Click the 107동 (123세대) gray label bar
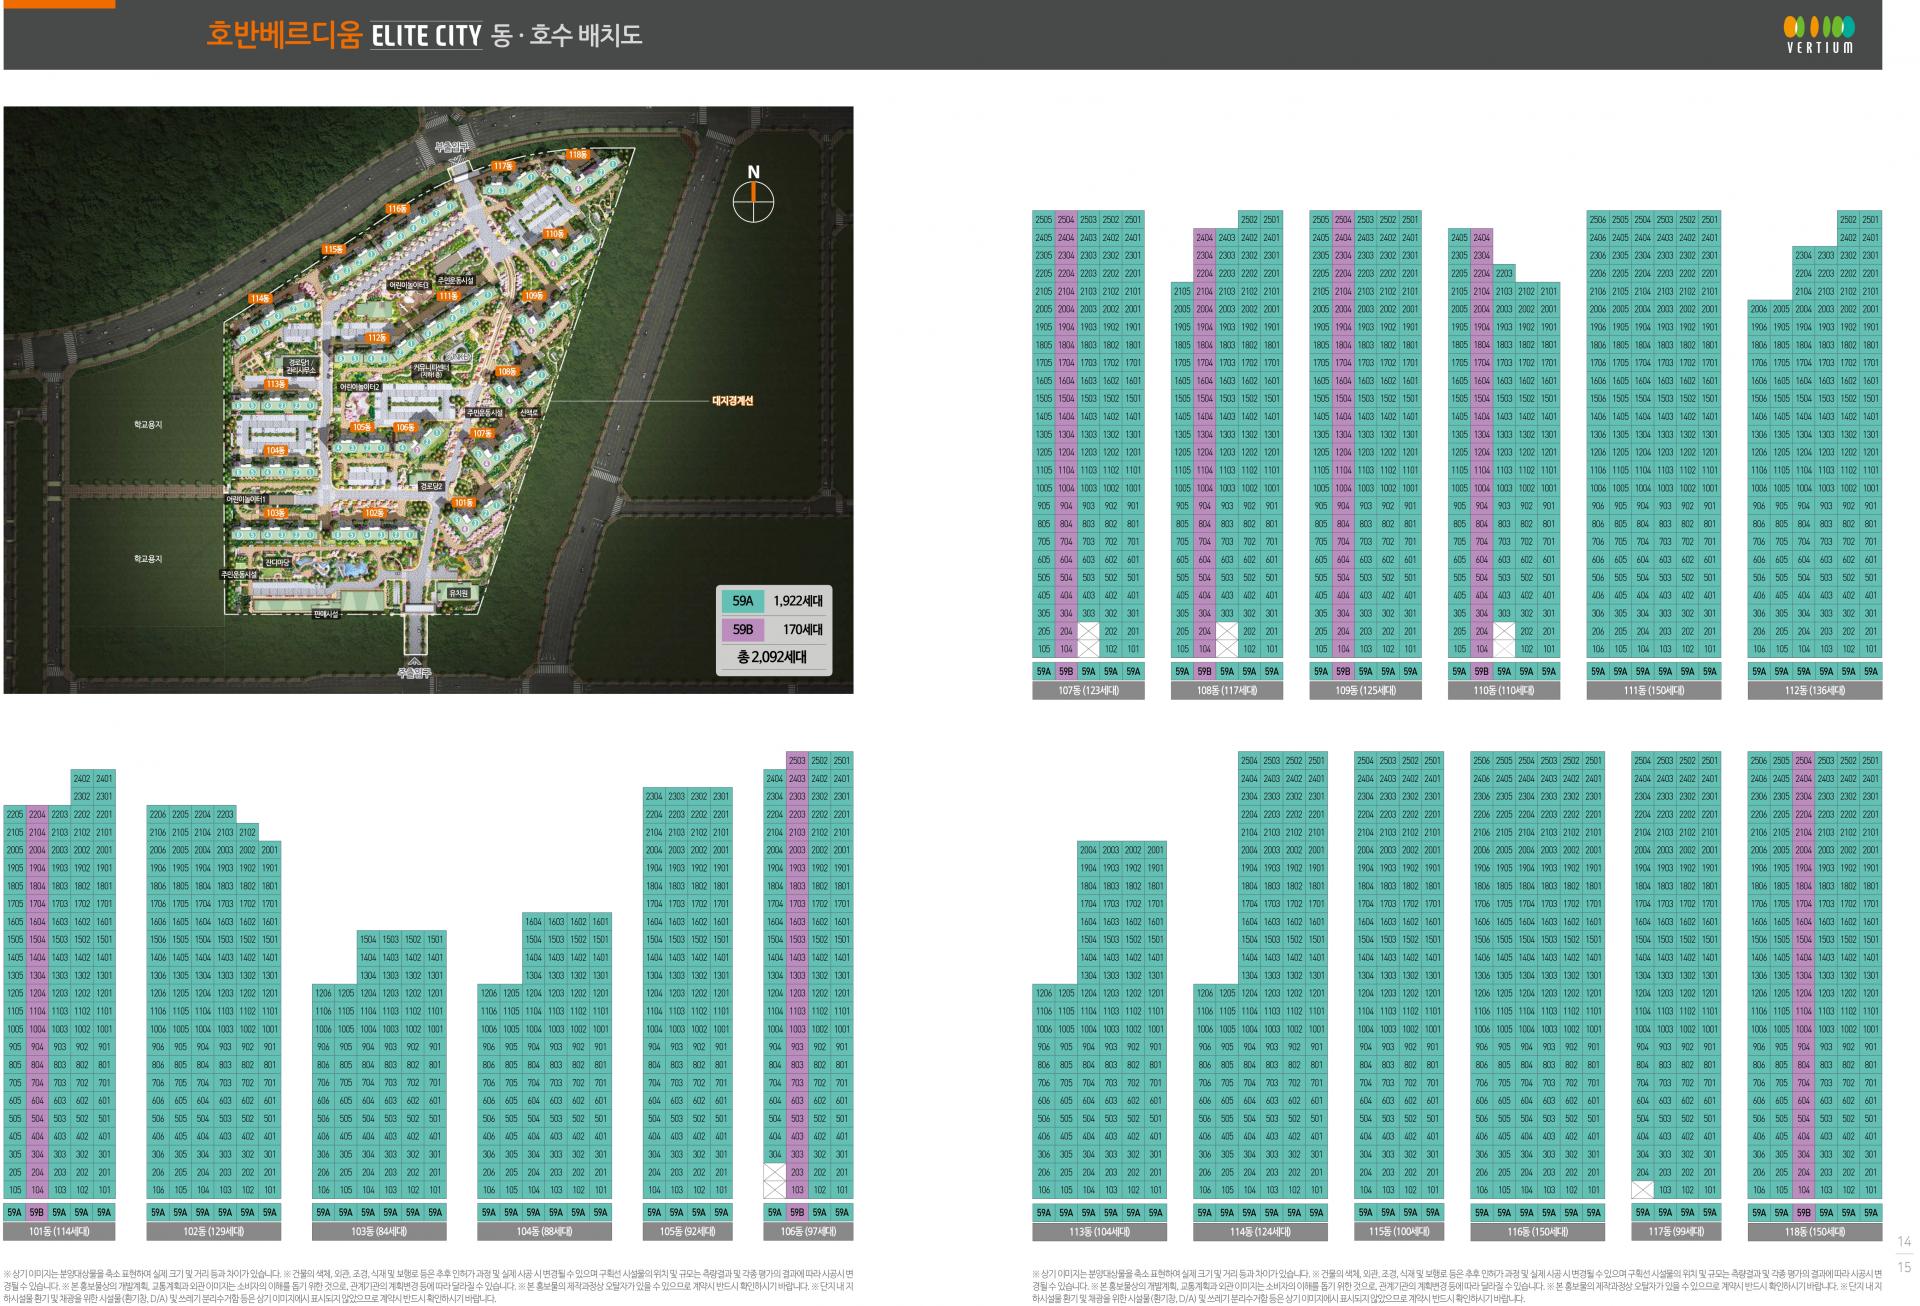Viewport: 1920px width, 1306px height. [x=1087, y=690]
